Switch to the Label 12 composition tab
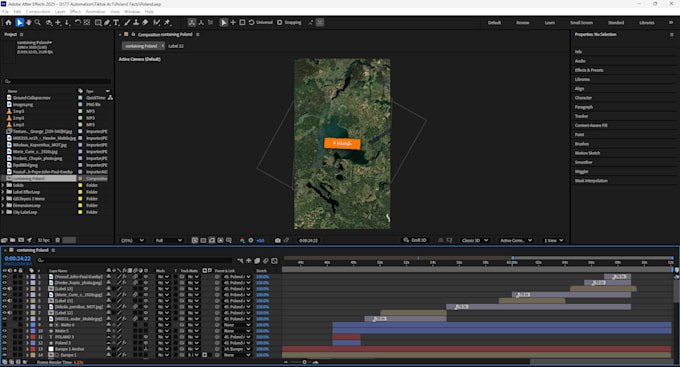The height and width of the screenshot is (367, 680). 176,46
